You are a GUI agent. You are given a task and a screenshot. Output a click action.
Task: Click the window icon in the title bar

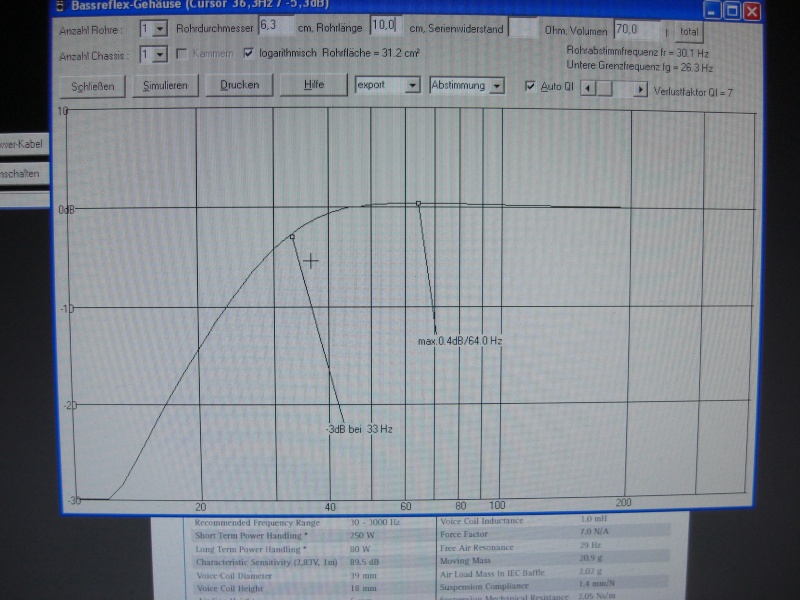point(58,4)
